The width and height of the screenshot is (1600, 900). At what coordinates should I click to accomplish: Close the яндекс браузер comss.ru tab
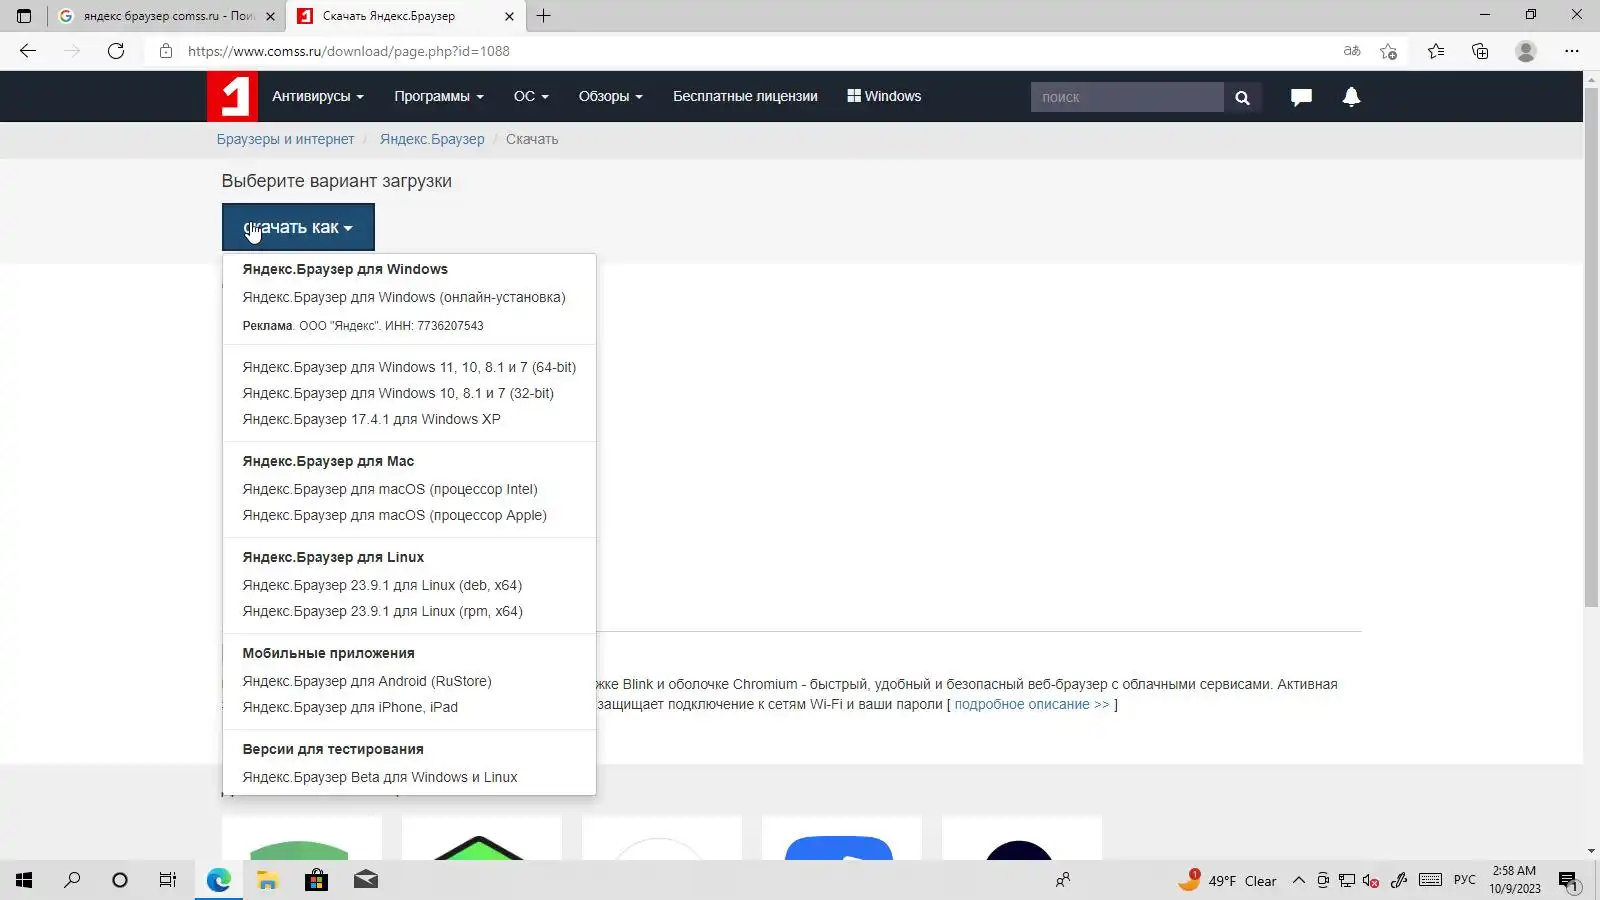(x=270, y=16)
